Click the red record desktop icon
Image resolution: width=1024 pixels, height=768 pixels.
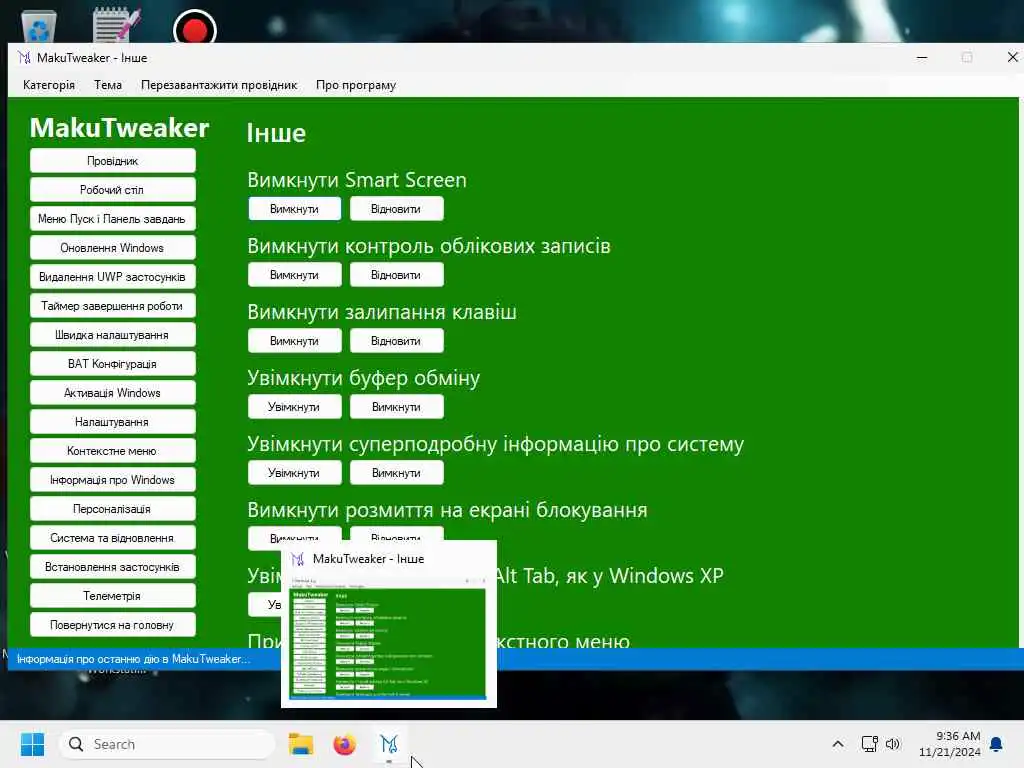click(195, 29)
